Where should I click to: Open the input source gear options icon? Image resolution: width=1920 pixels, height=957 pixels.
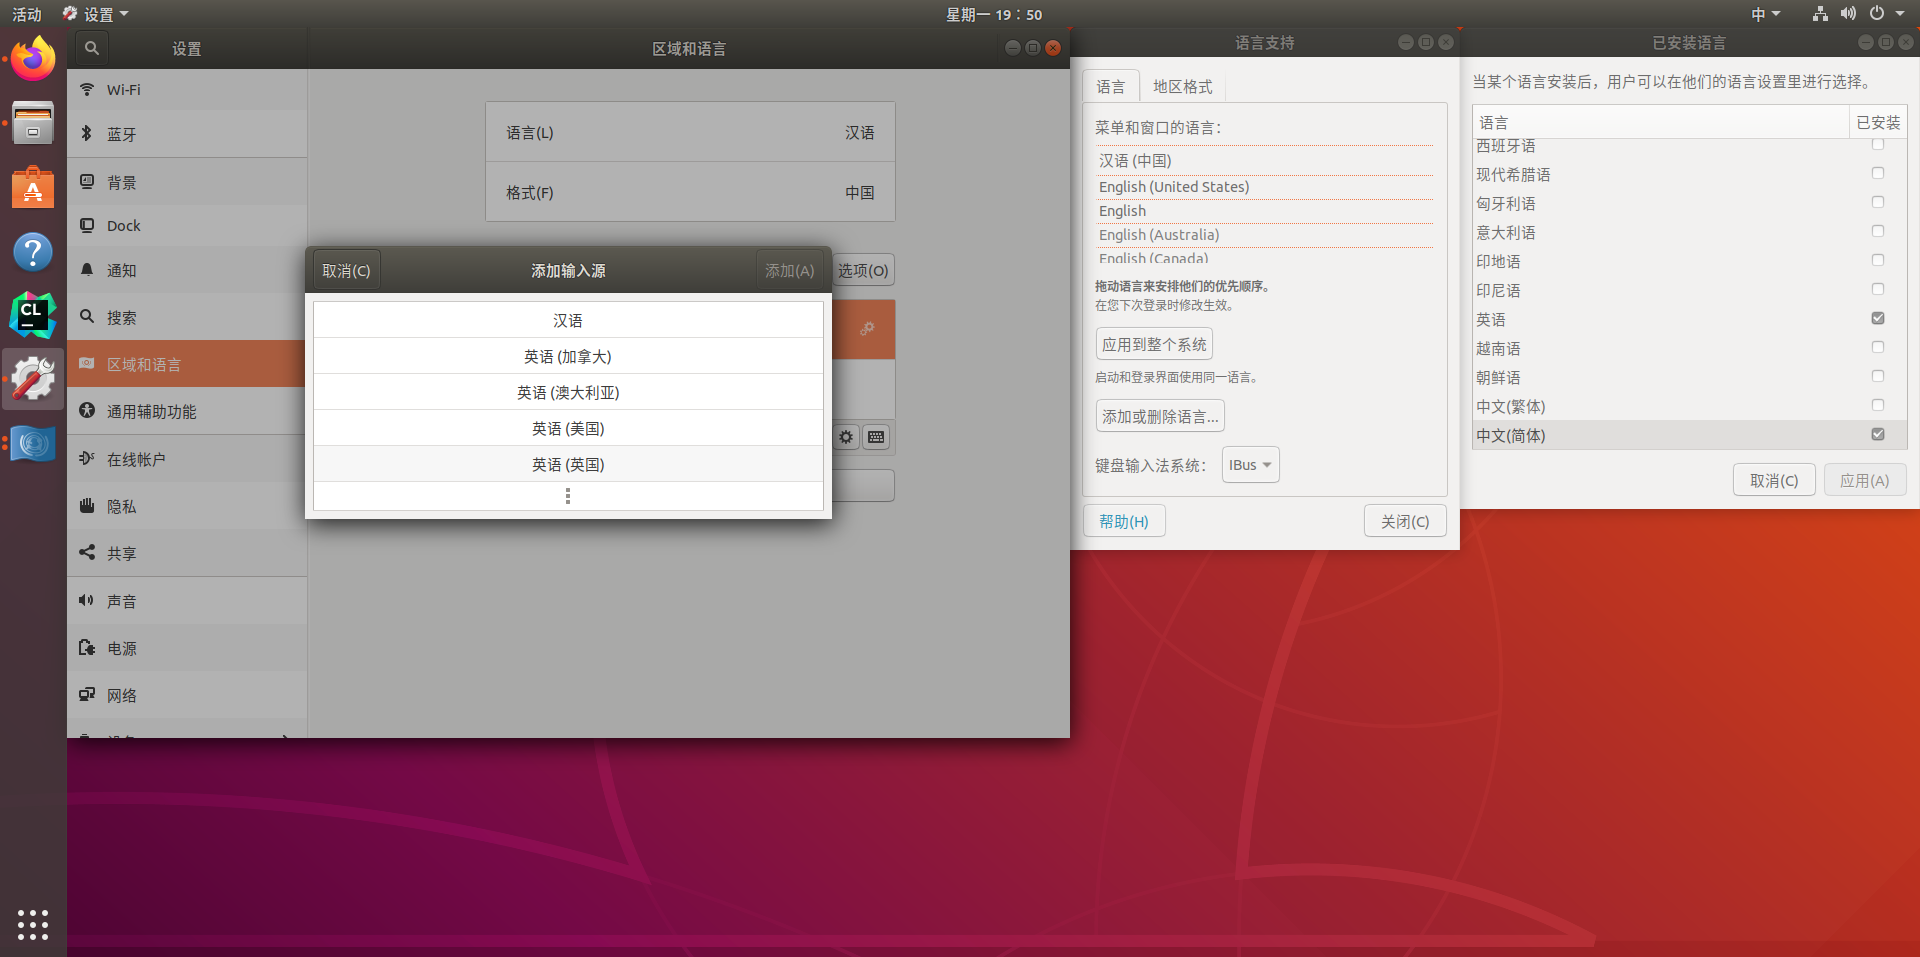point(846,437)
